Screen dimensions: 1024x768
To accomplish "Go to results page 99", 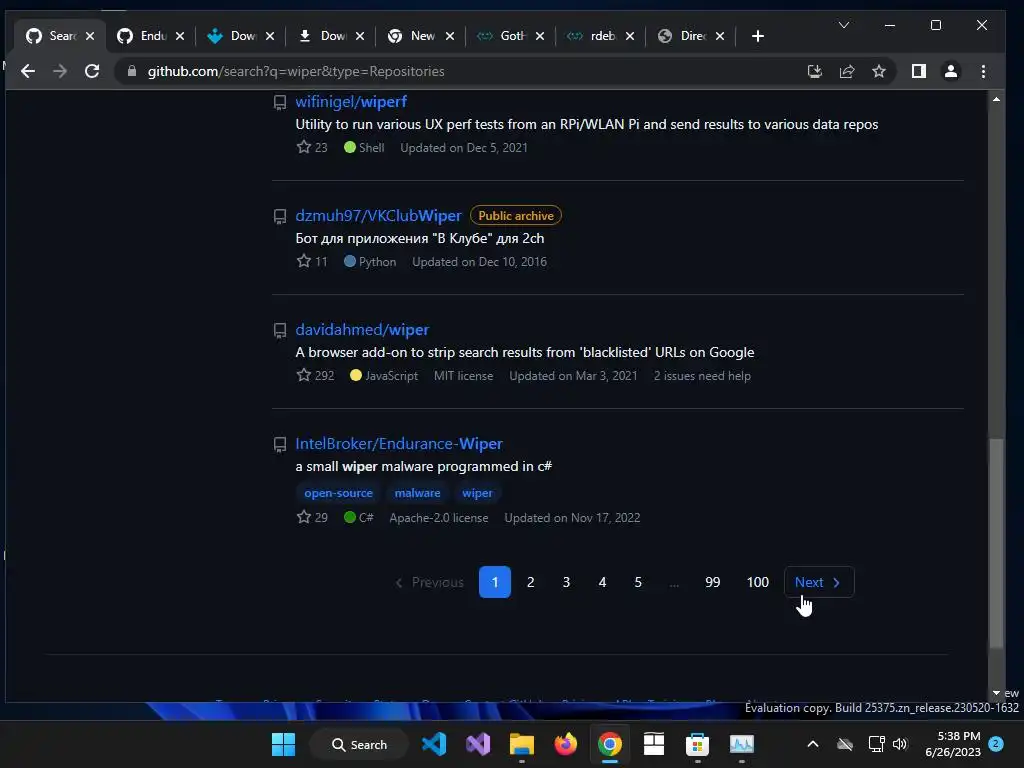I will (712, 582).
